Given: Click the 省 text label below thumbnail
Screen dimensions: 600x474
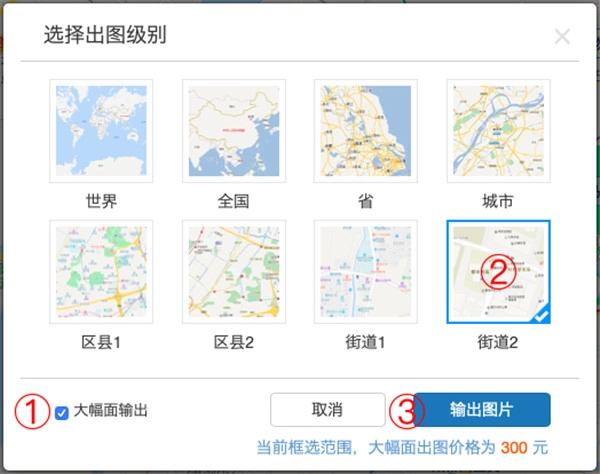Looking at the screenshot, I should click(x=364, y=201).
